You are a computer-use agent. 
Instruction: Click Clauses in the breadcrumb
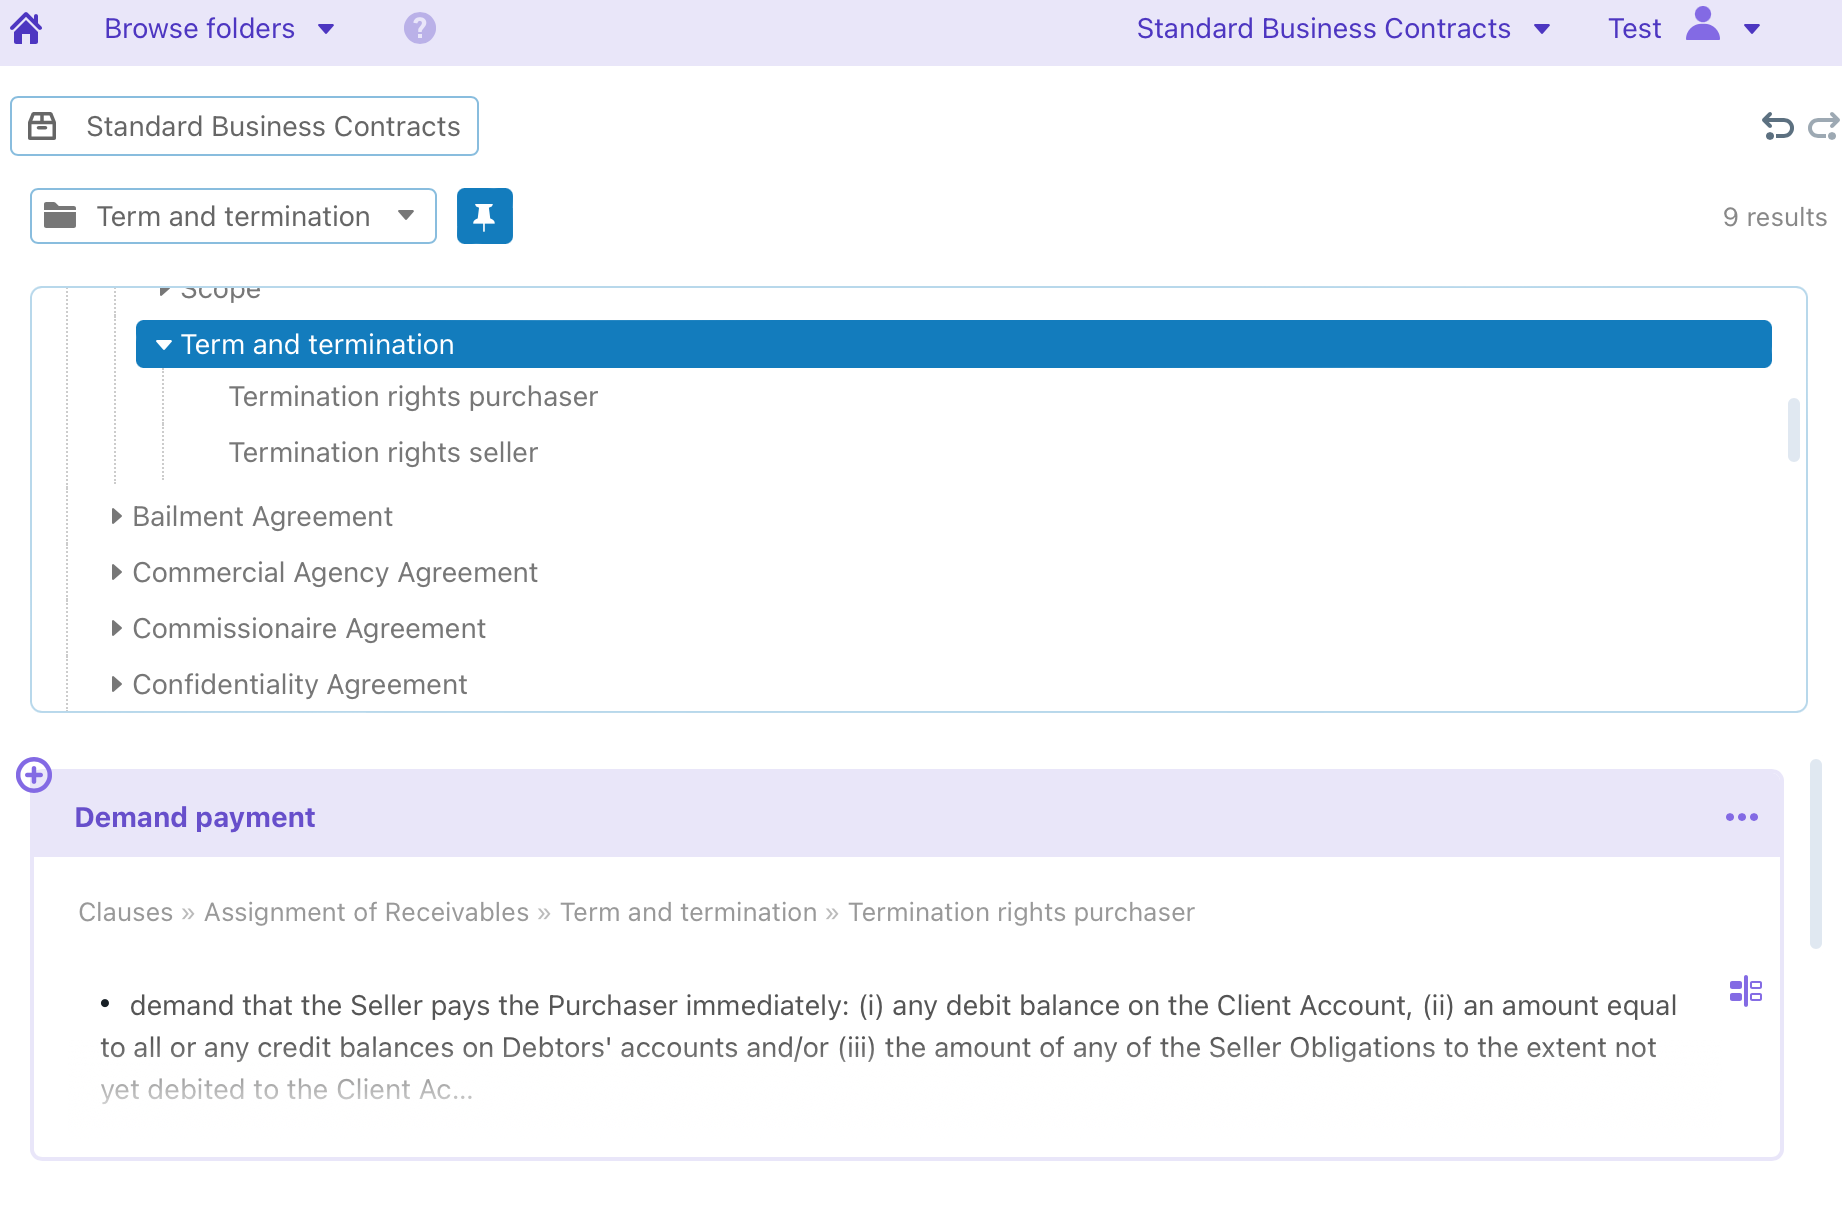coord(126,913)
